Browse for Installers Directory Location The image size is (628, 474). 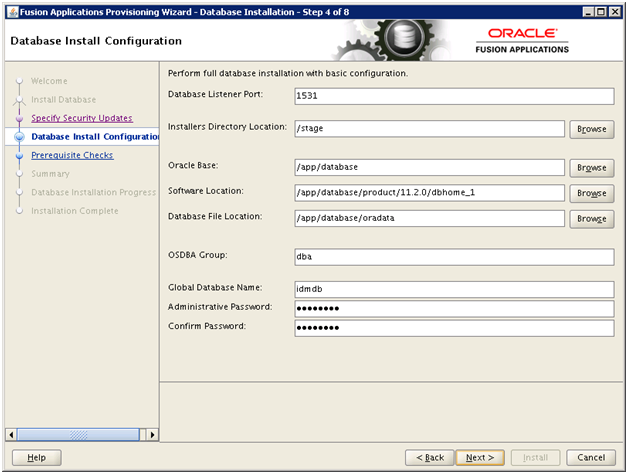[592, 129]
